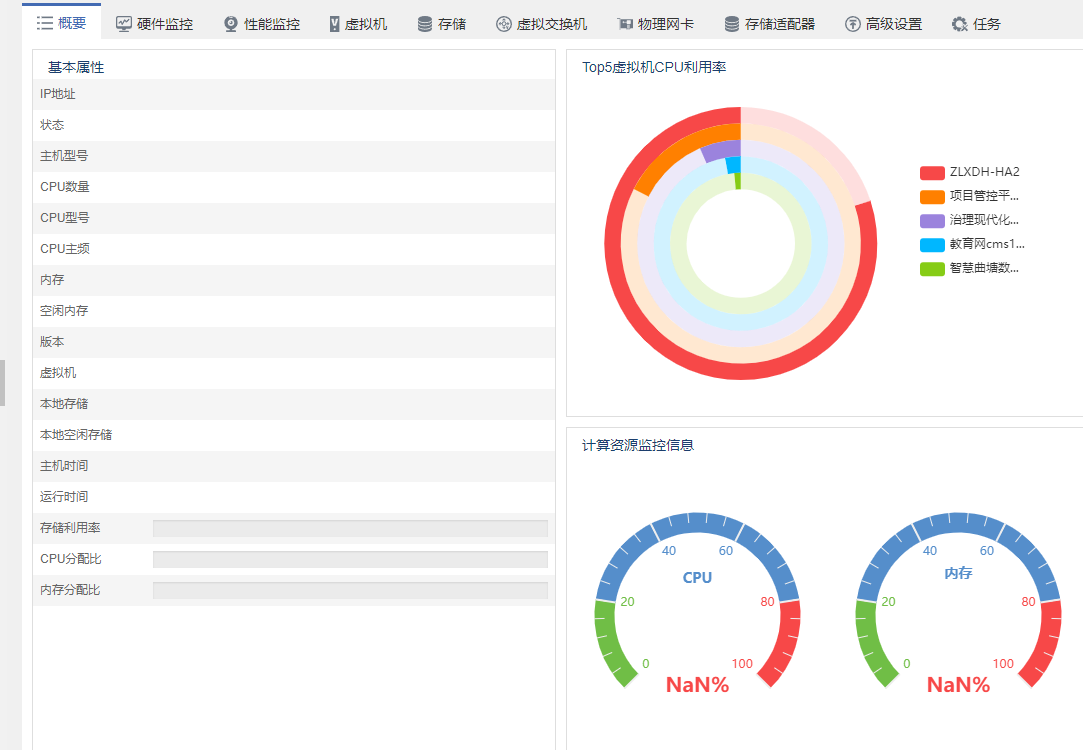The width and height of the screenshot is (1083, 750).
Task: Click the 高级设置 upload-circle icon
Action: (x=852, y=24)
